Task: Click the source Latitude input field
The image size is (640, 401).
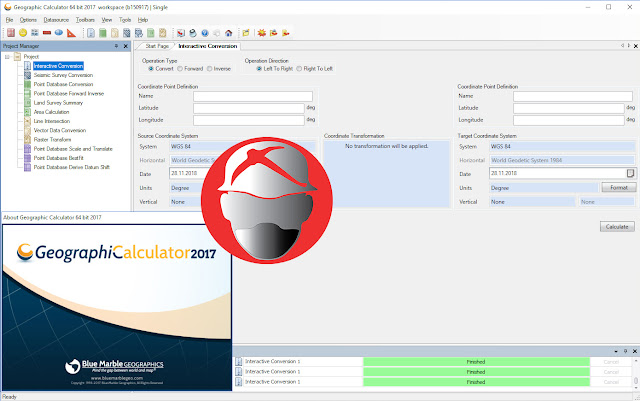Action: [x=249, y=108]
